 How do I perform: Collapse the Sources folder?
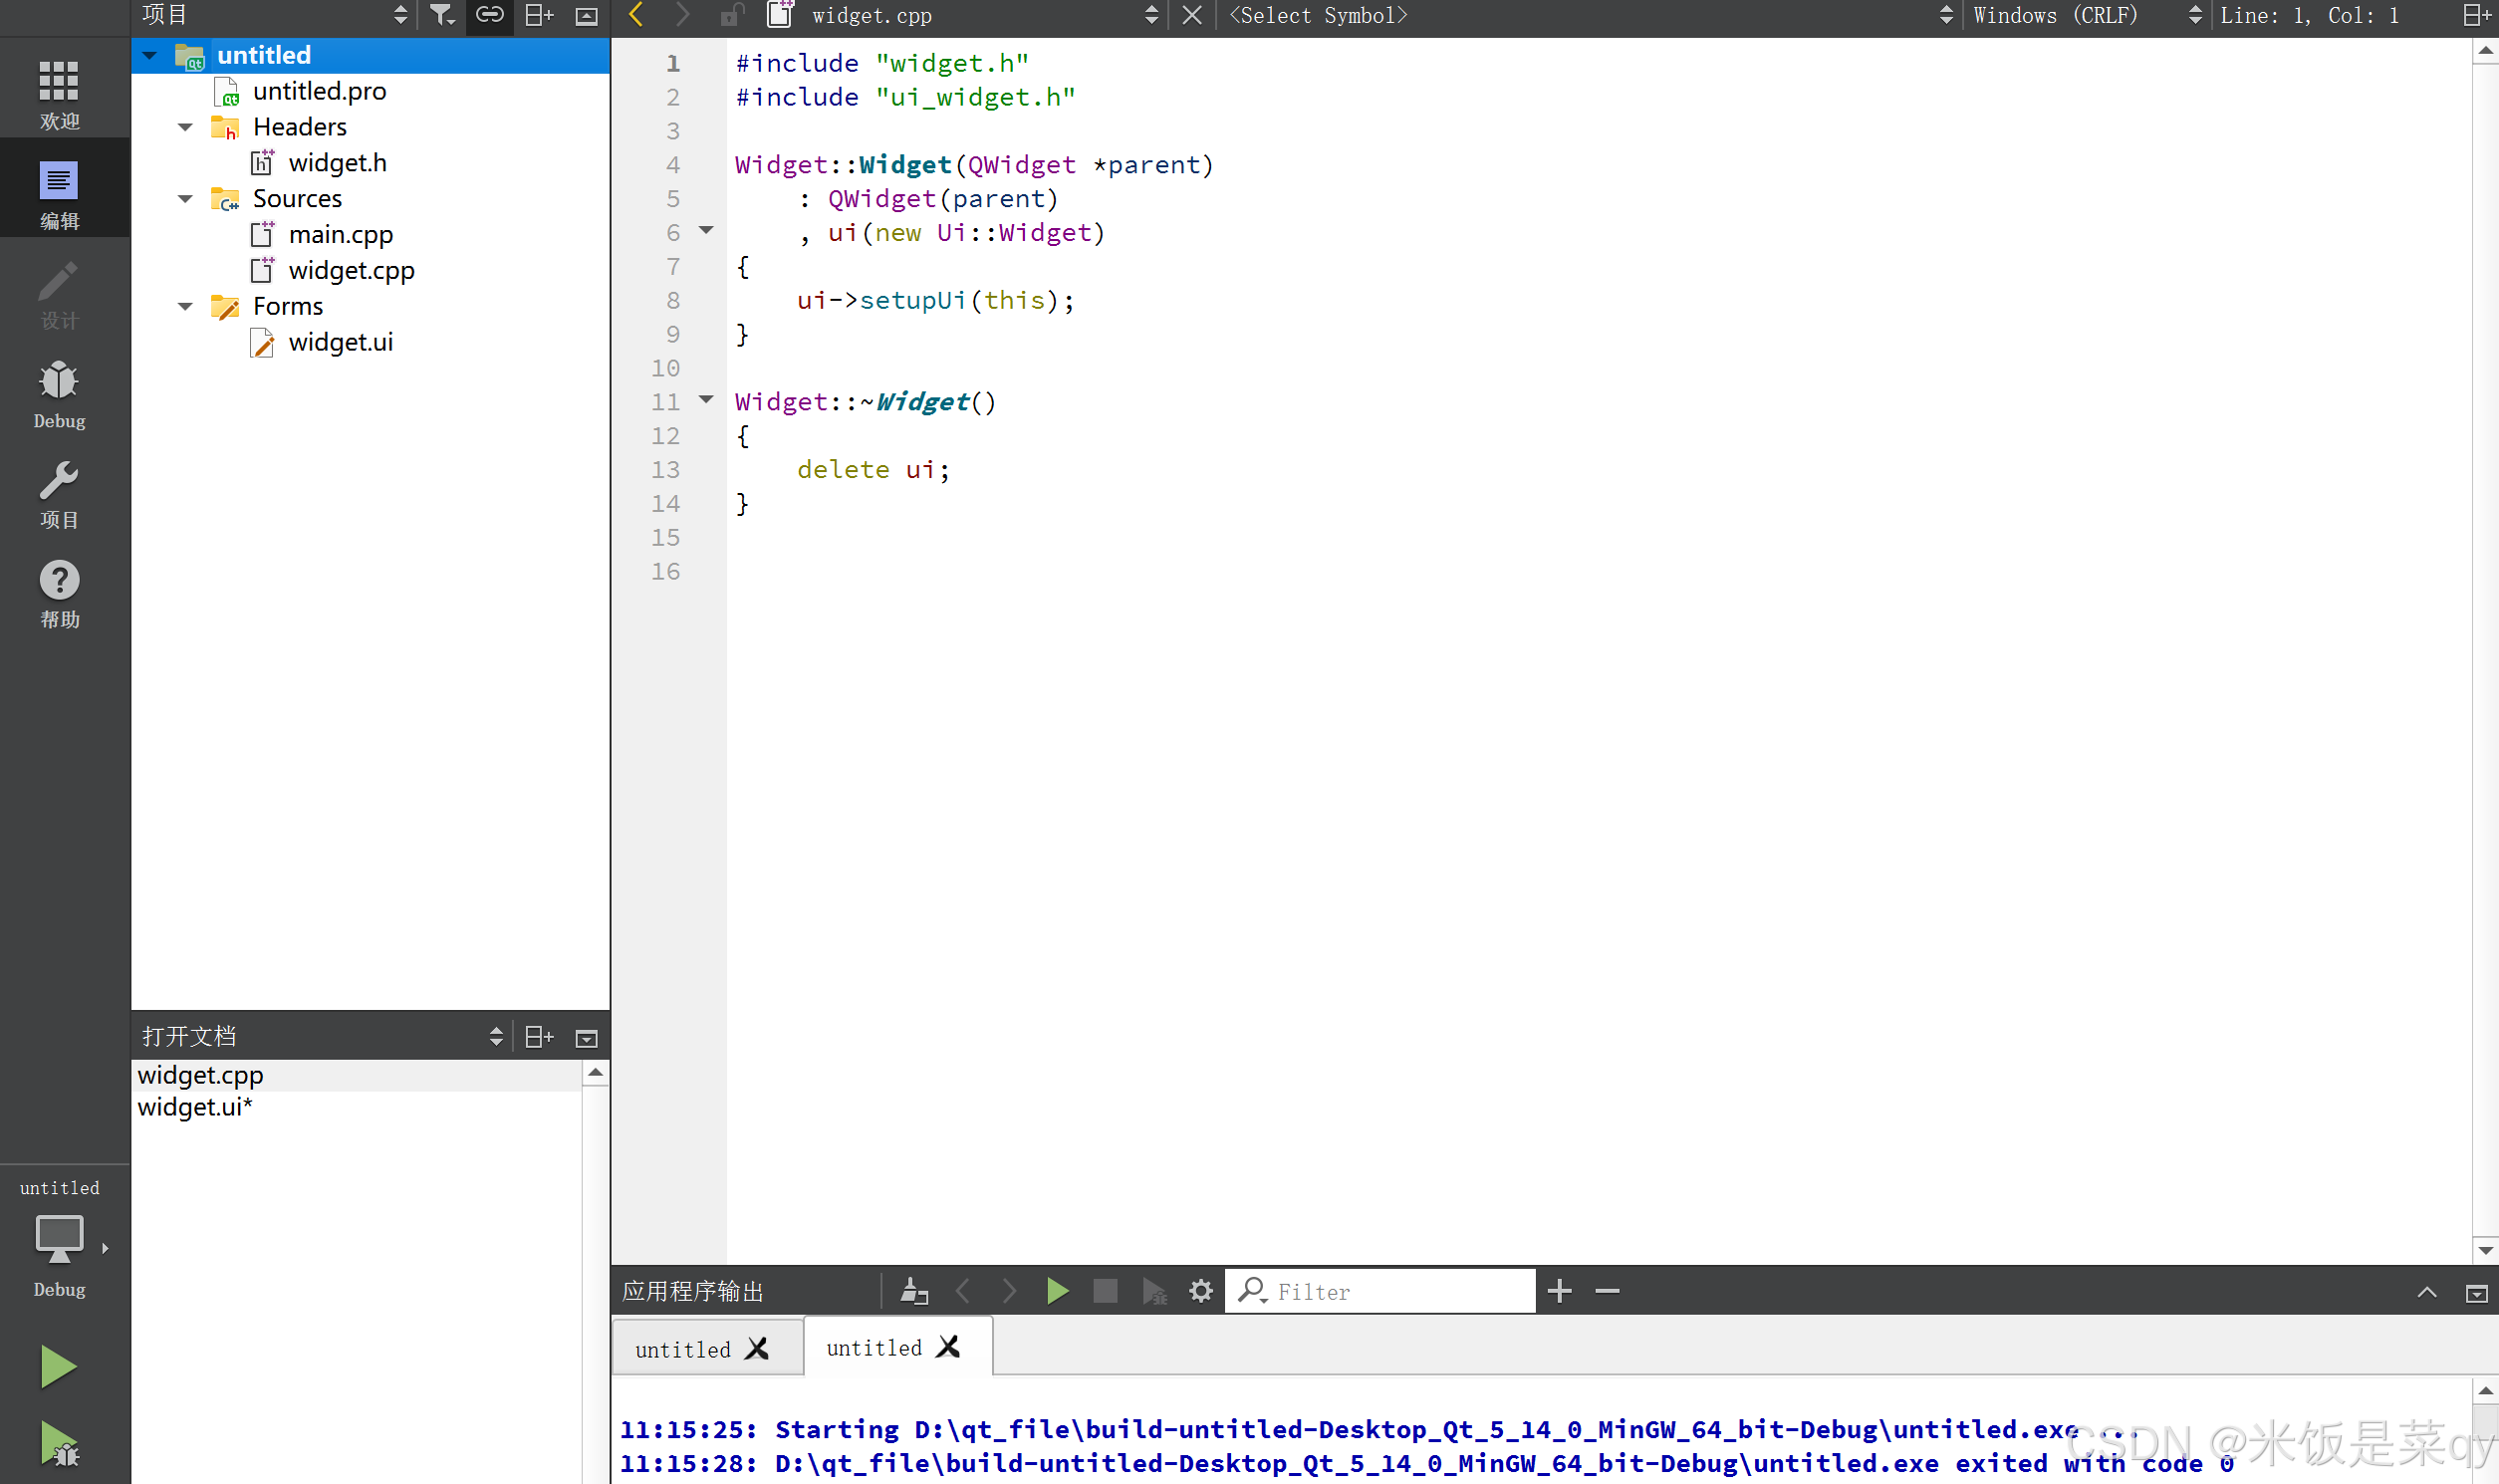pos(185,199)
